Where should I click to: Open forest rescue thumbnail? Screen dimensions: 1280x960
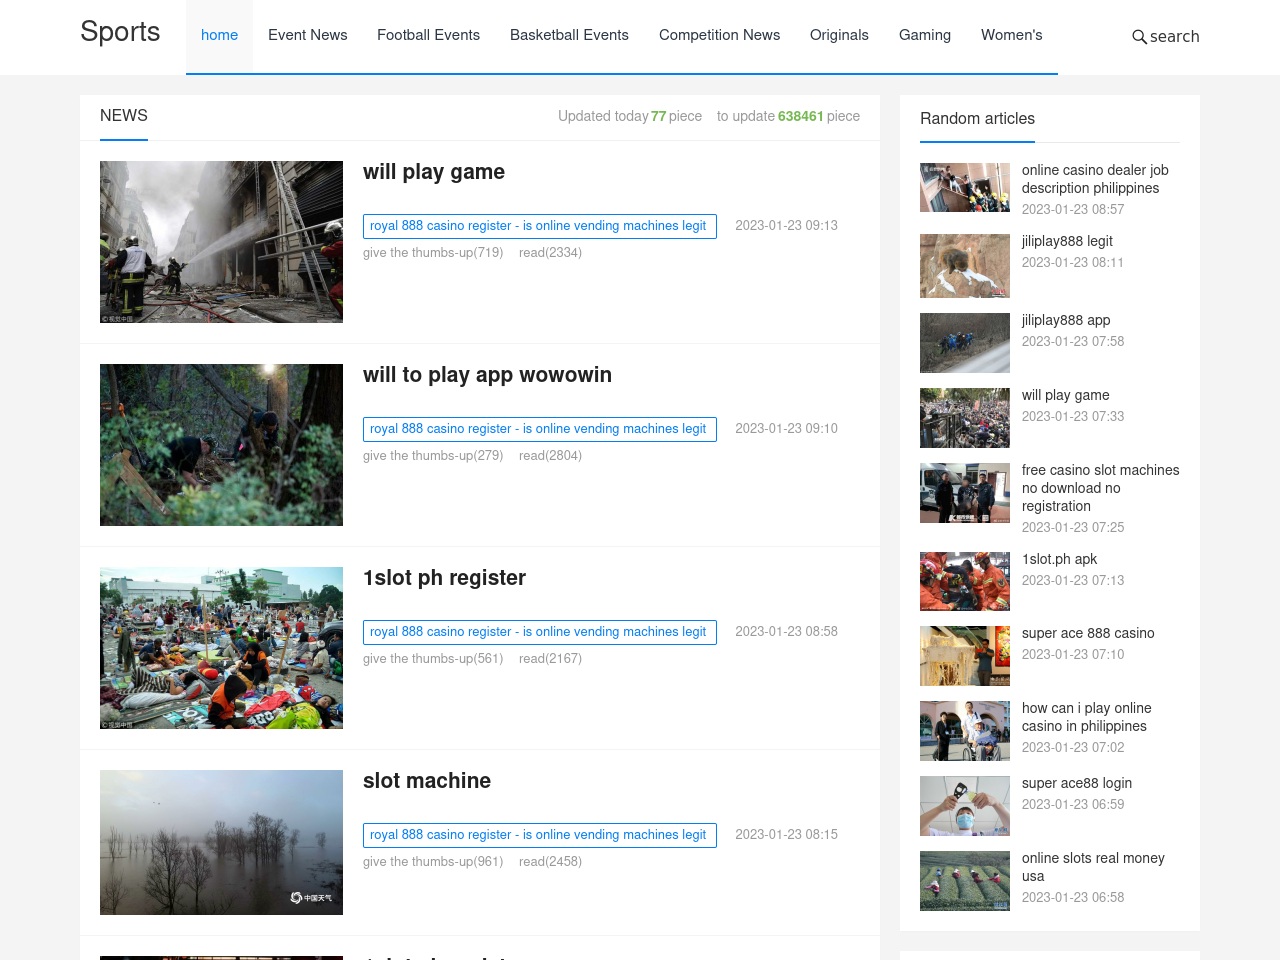(221, 445)
